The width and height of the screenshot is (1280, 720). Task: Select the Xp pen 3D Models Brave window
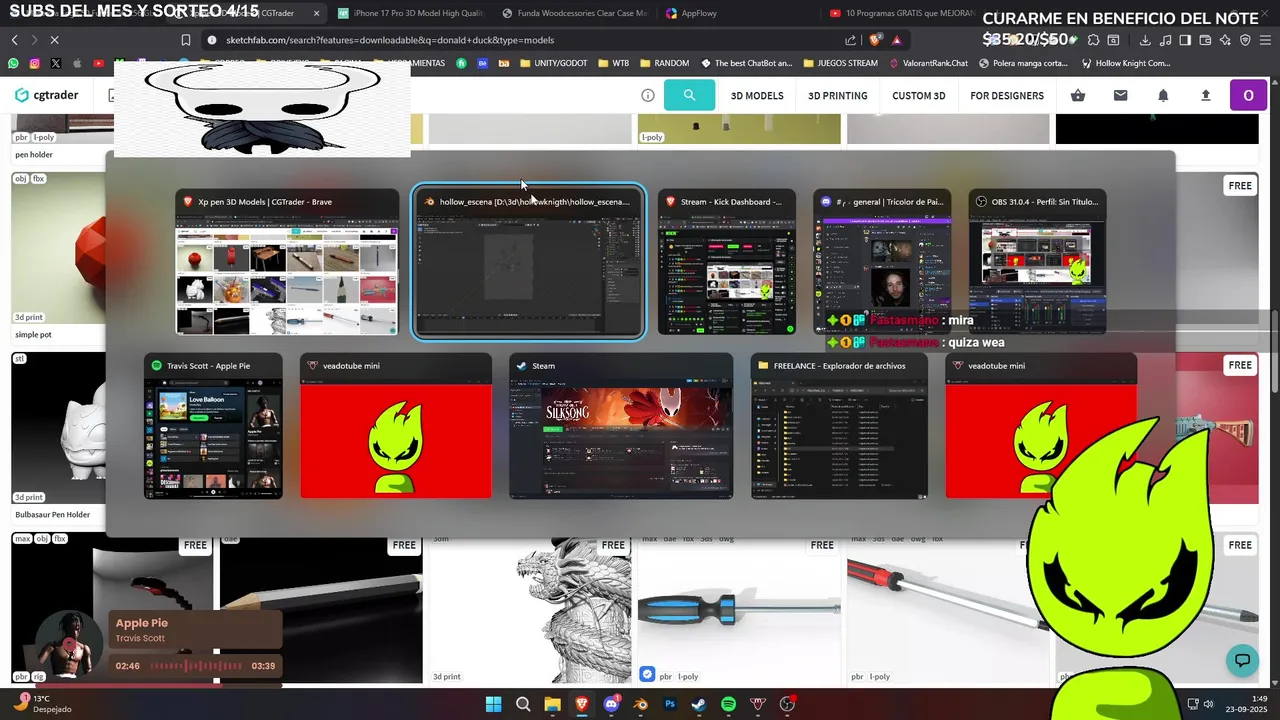click(287, 262)
